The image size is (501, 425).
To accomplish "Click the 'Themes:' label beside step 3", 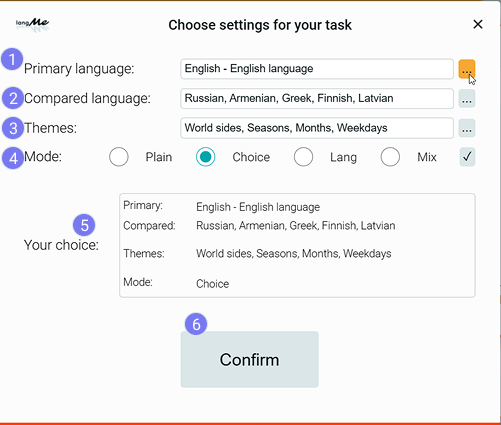I will tap(50, 128).
